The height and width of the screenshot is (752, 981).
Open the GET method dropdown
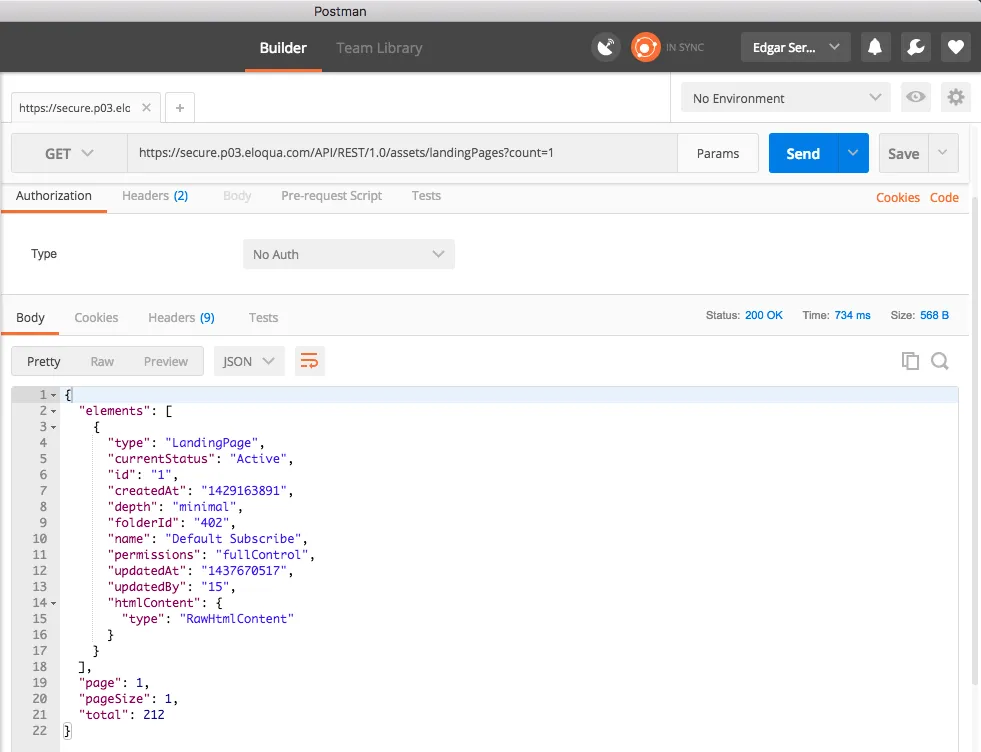[69, 153]
